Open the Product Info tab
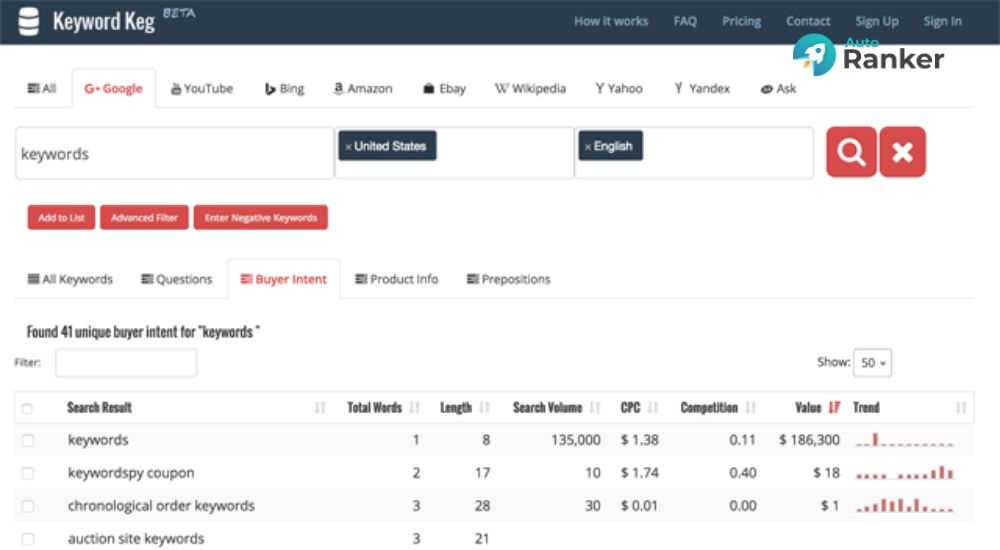1000x550 pixels. (397, 279)
